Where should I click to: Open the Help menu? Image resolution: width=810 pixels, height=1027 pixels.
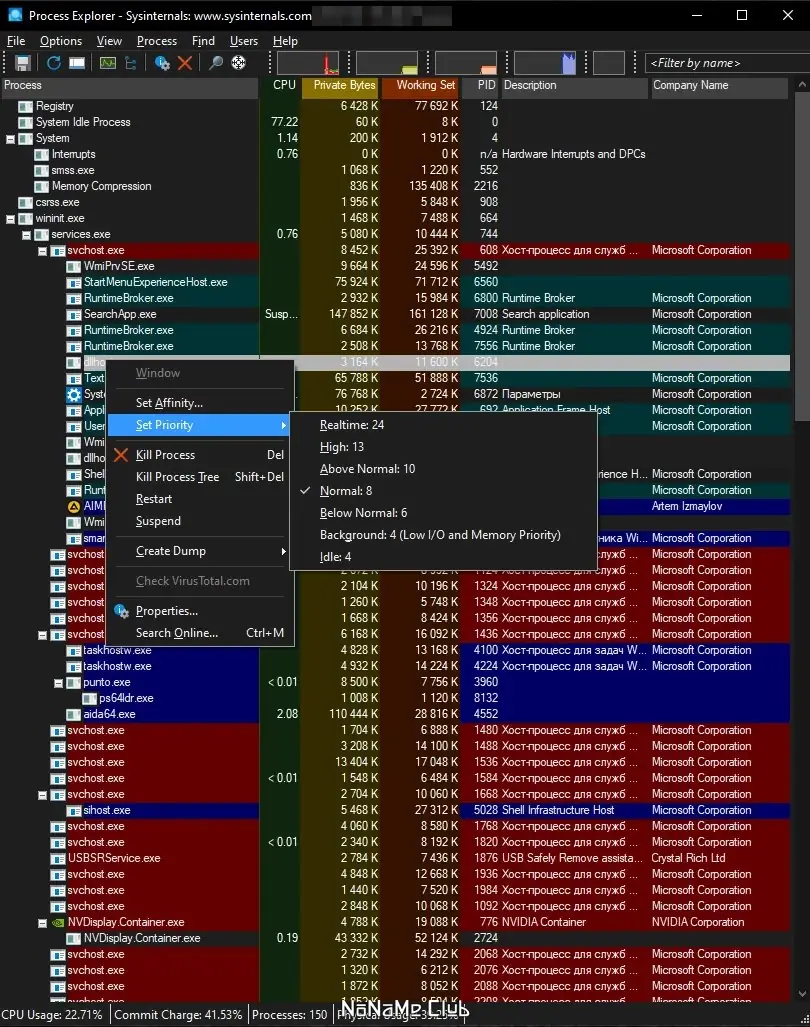[x=285, y=41]
